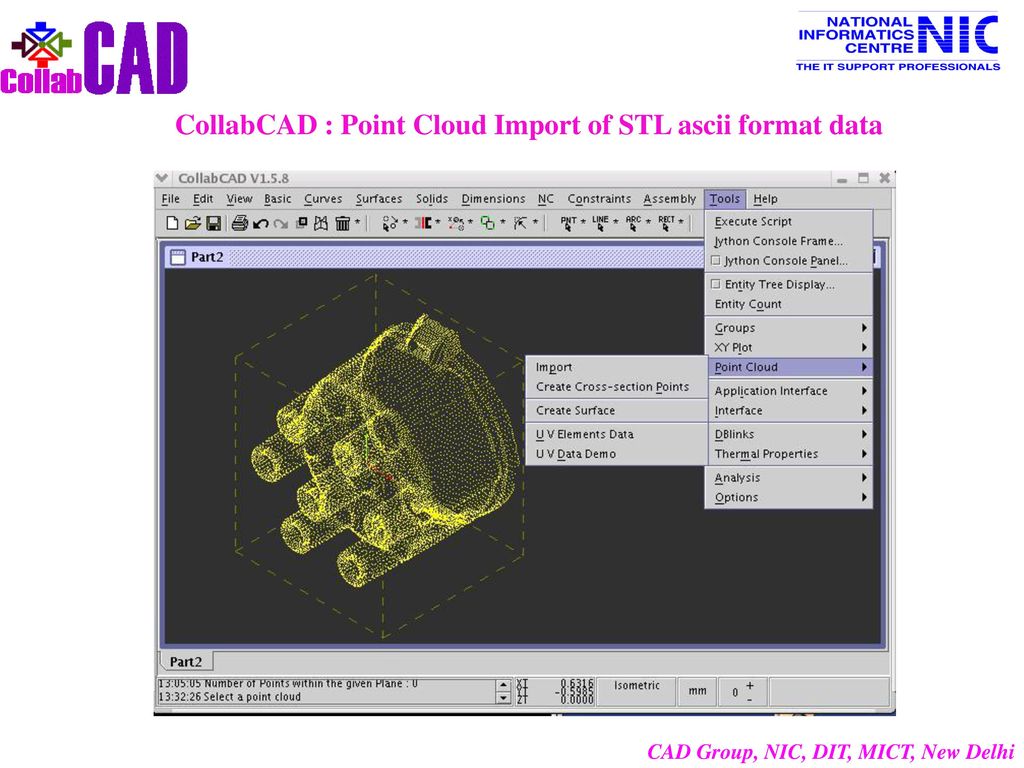This screenshot has height=768, width=1024.
Task: Expand the Groups submenu
Action: (789, 328)
